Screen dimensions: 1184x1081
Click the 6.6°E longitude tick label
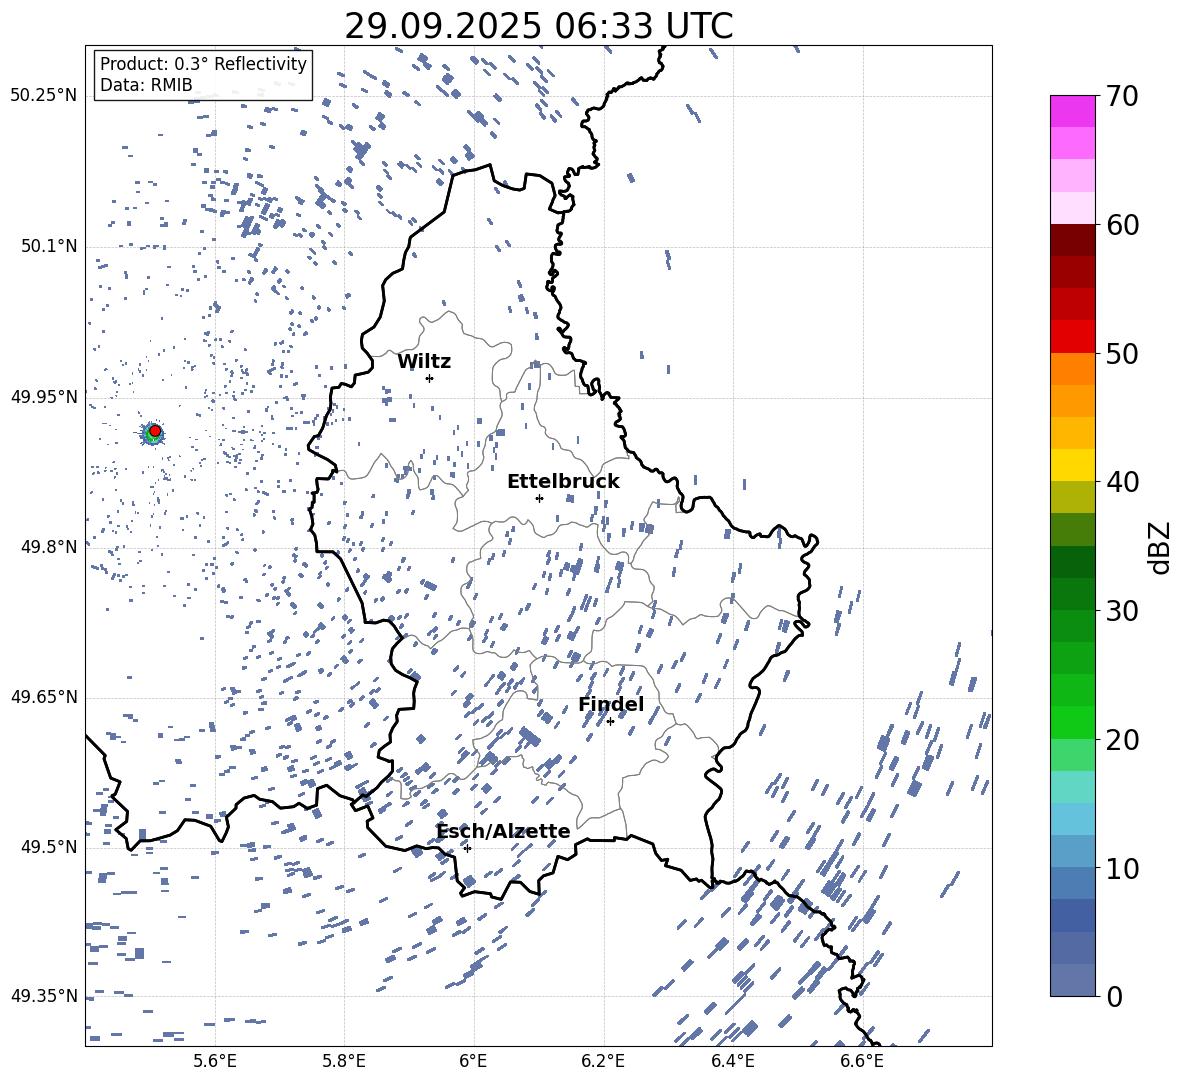[x=862, y=1061]
